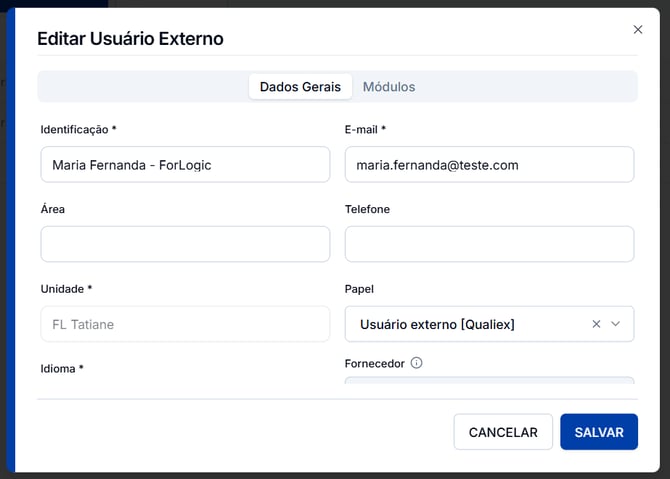Click the Unidade field showing FL Tatiane
670x479 pixels.
click(185, 324)
